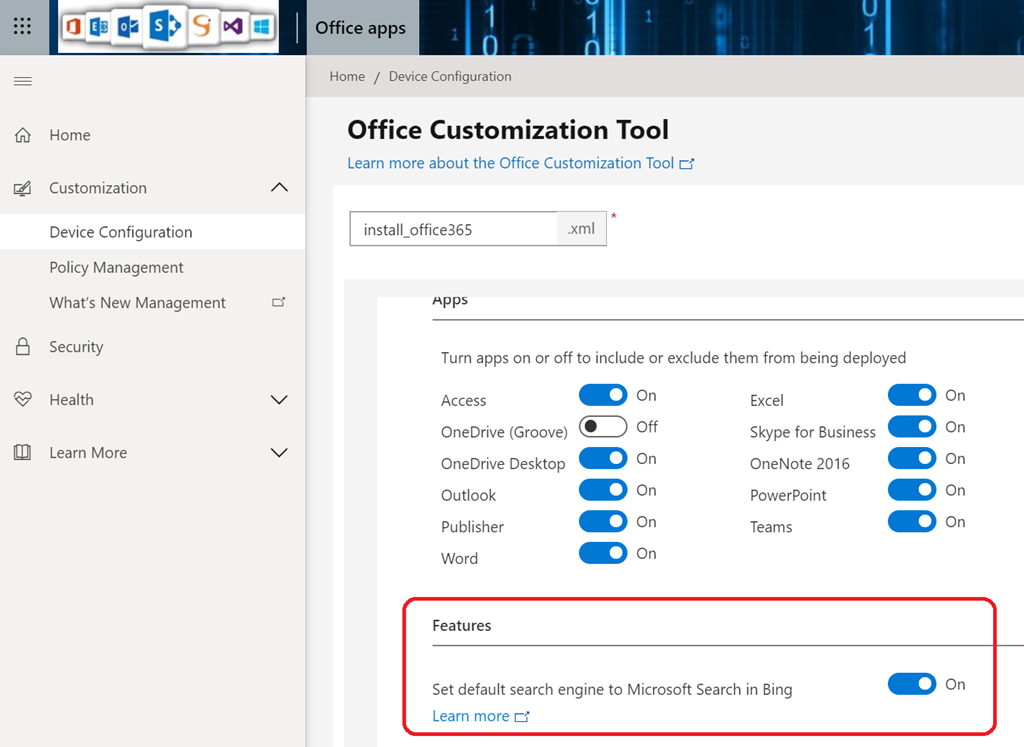Click the Home breadcrumb link

coord(347,76)
